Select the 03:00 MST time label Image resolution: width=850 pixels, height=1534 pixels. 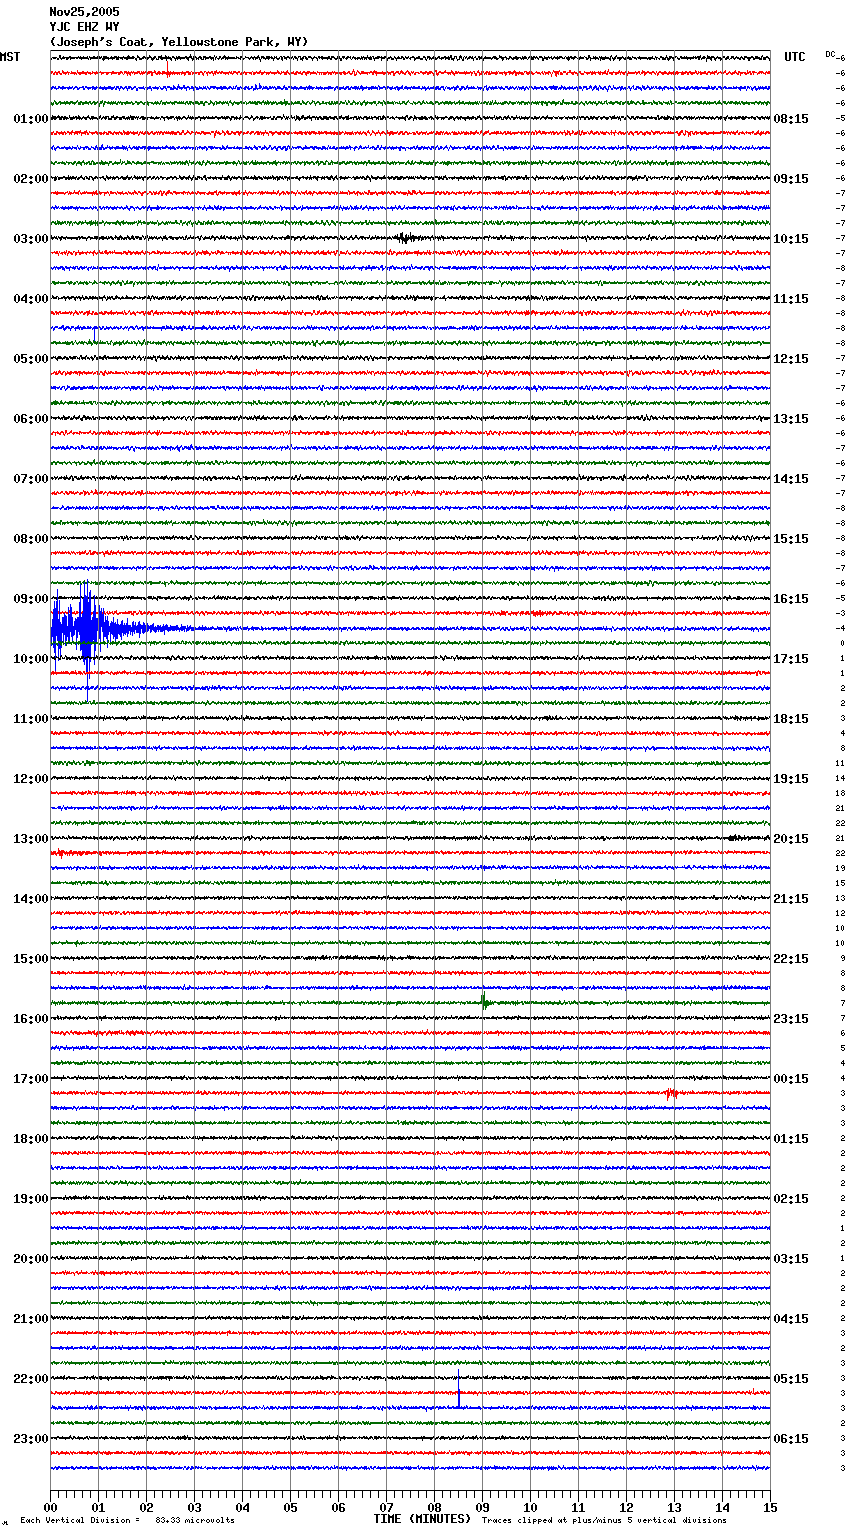(x=31, y=239)
